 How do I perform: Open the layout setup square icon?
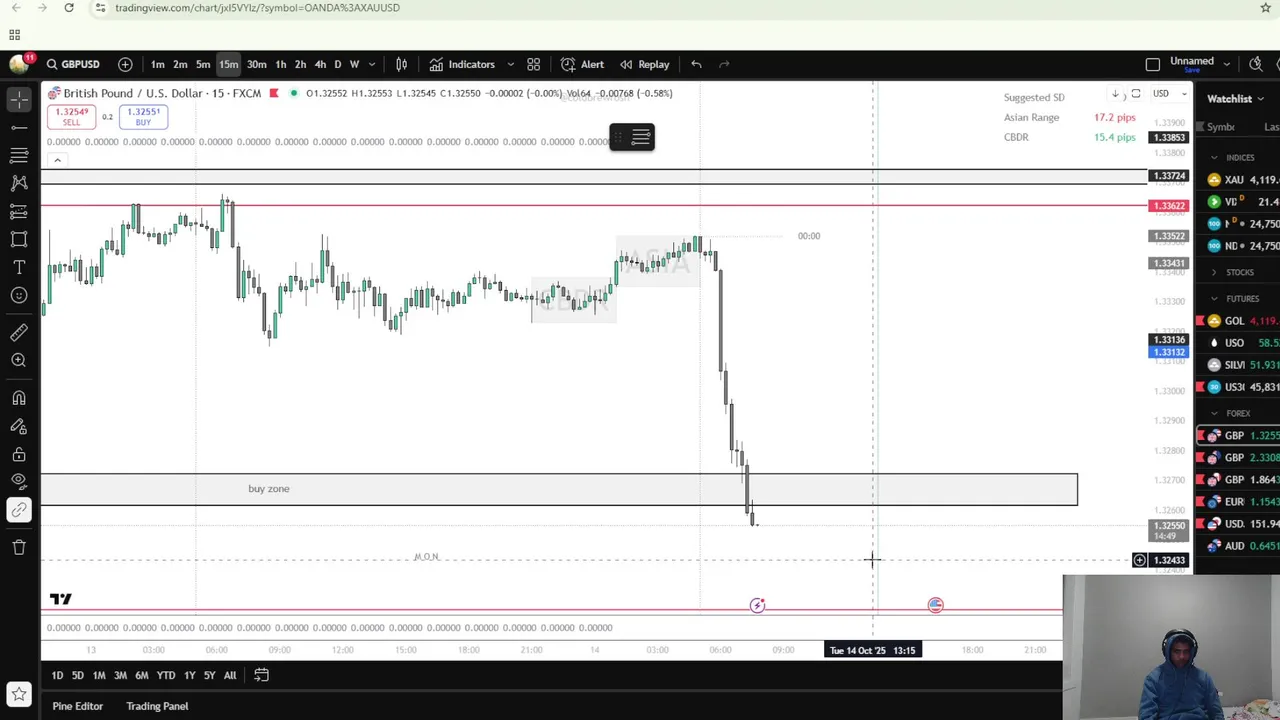(1152, 64)
